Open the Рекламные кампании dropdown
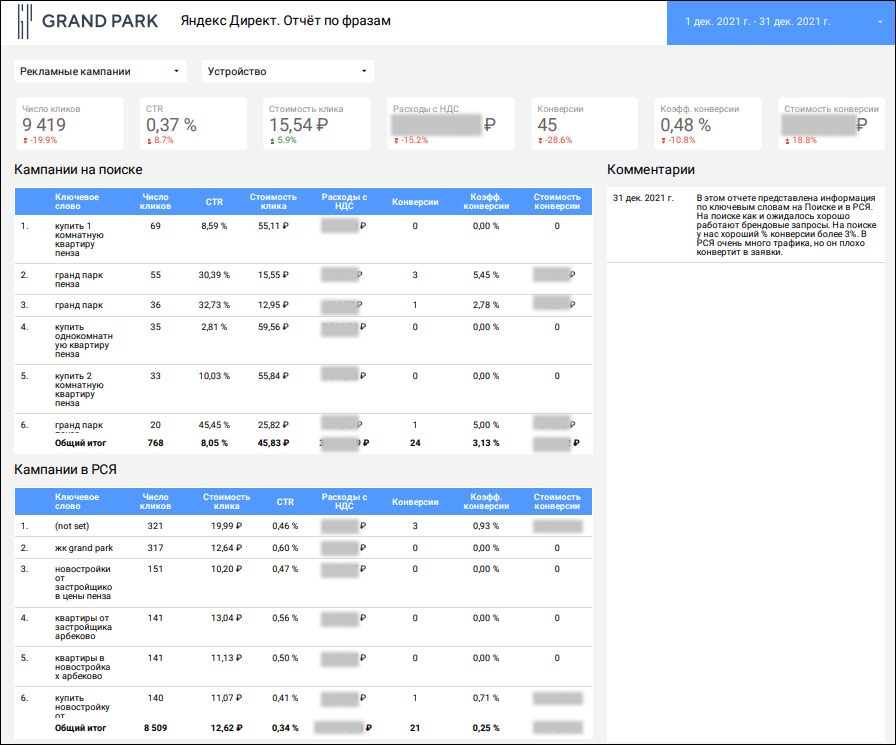Image resolution: width=896 pixels, height=745 pixels. tap(102, 71)
